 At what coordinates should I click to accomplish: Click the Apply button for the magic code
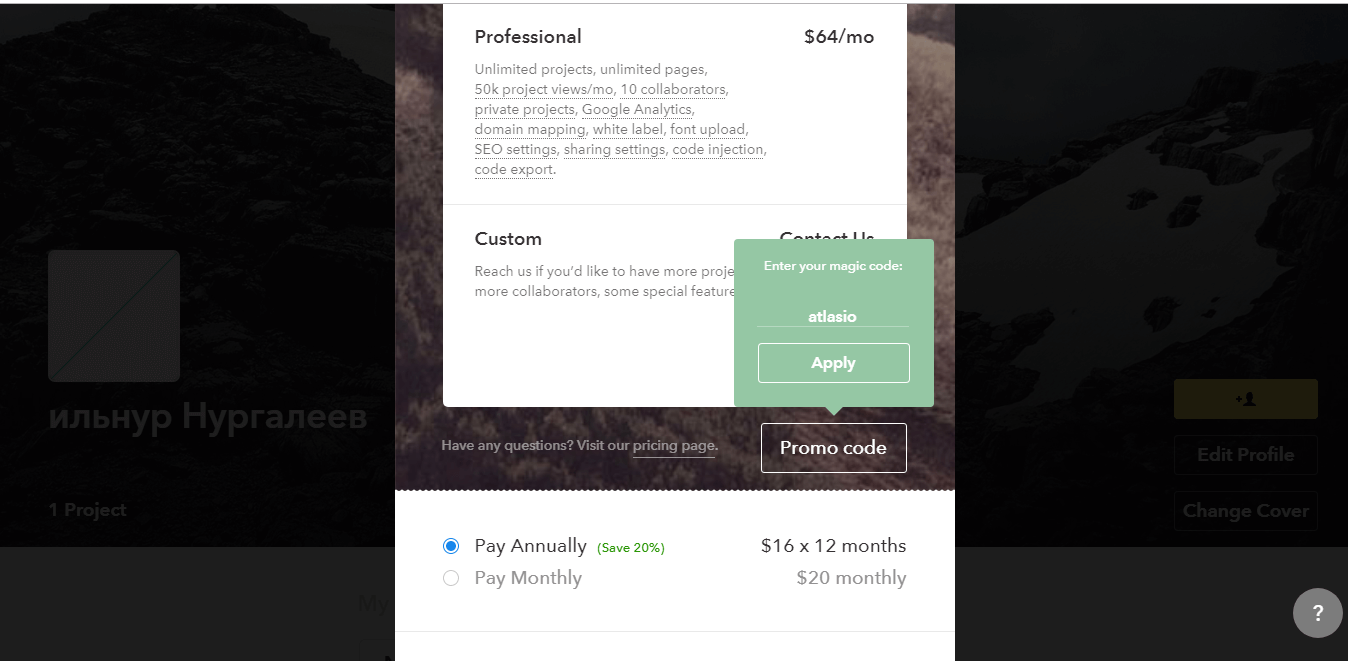(x=833, y=363)
